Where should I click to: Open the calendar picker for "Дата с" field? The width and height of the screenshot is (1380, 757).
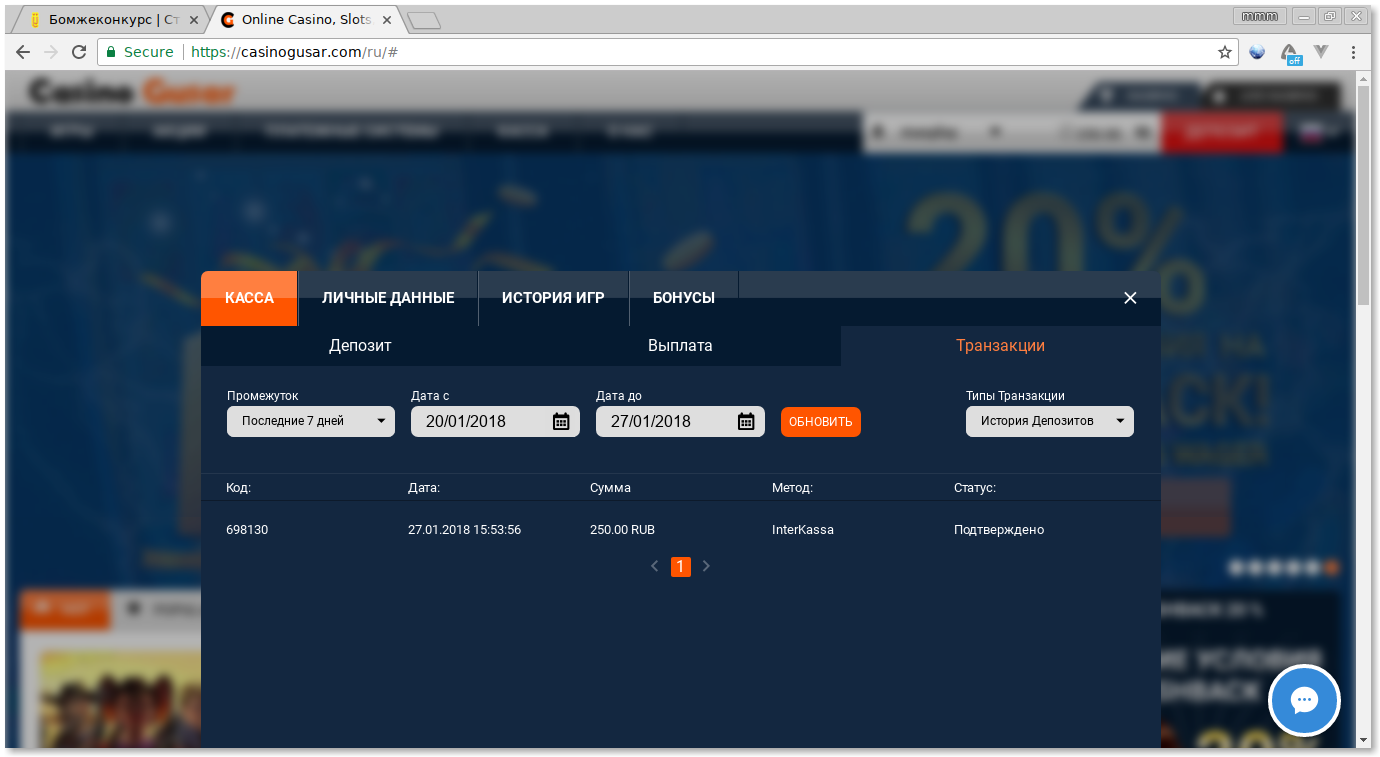(x=563, y=421)
